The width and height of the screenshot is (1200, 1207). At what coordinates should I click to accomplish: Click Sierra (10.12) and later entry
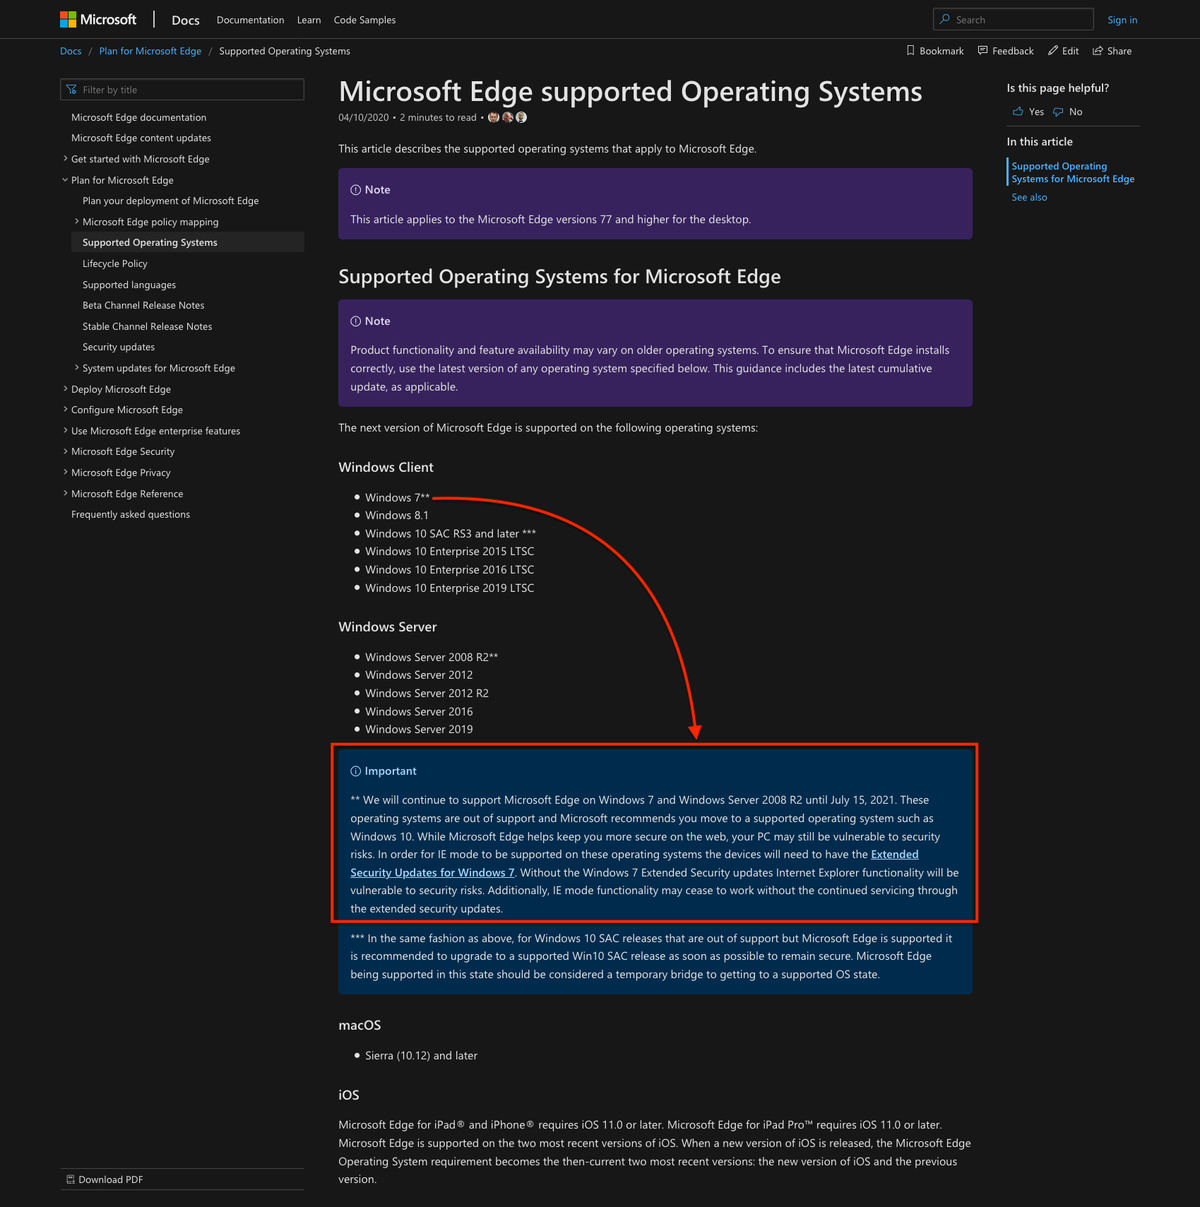(x=421, y=1055)
